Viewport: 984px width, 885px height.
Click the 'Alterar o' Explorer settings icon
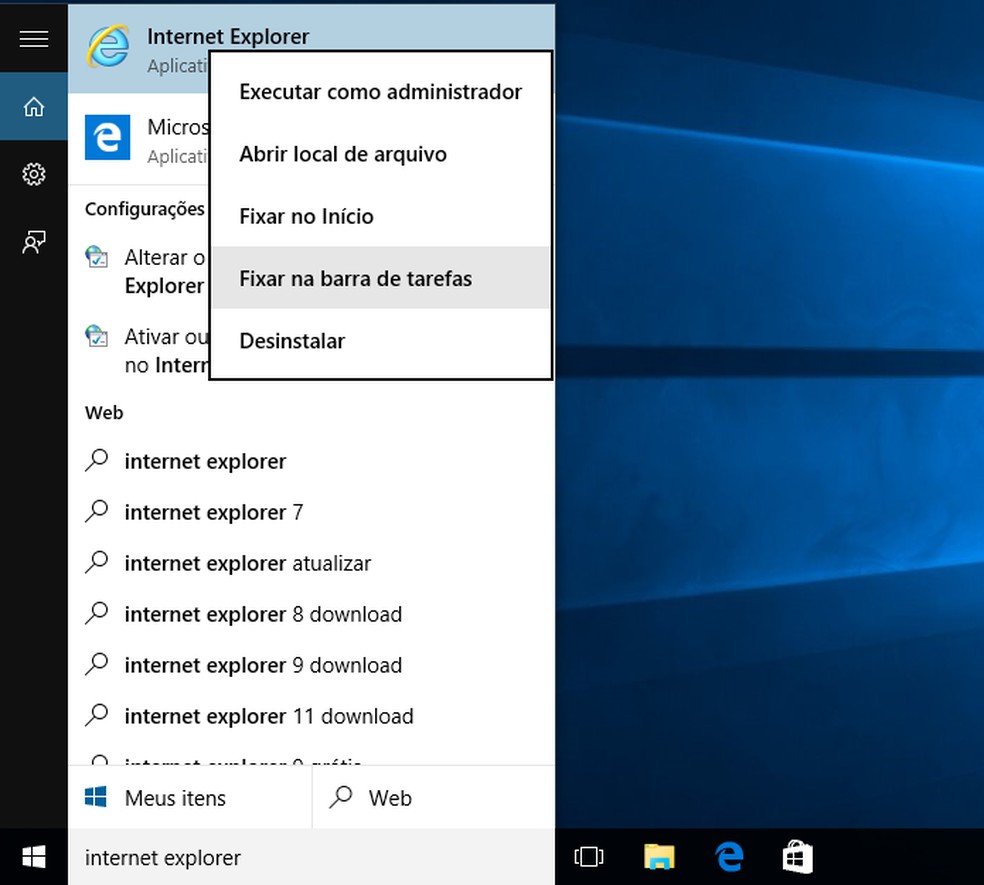coord(97,257)
